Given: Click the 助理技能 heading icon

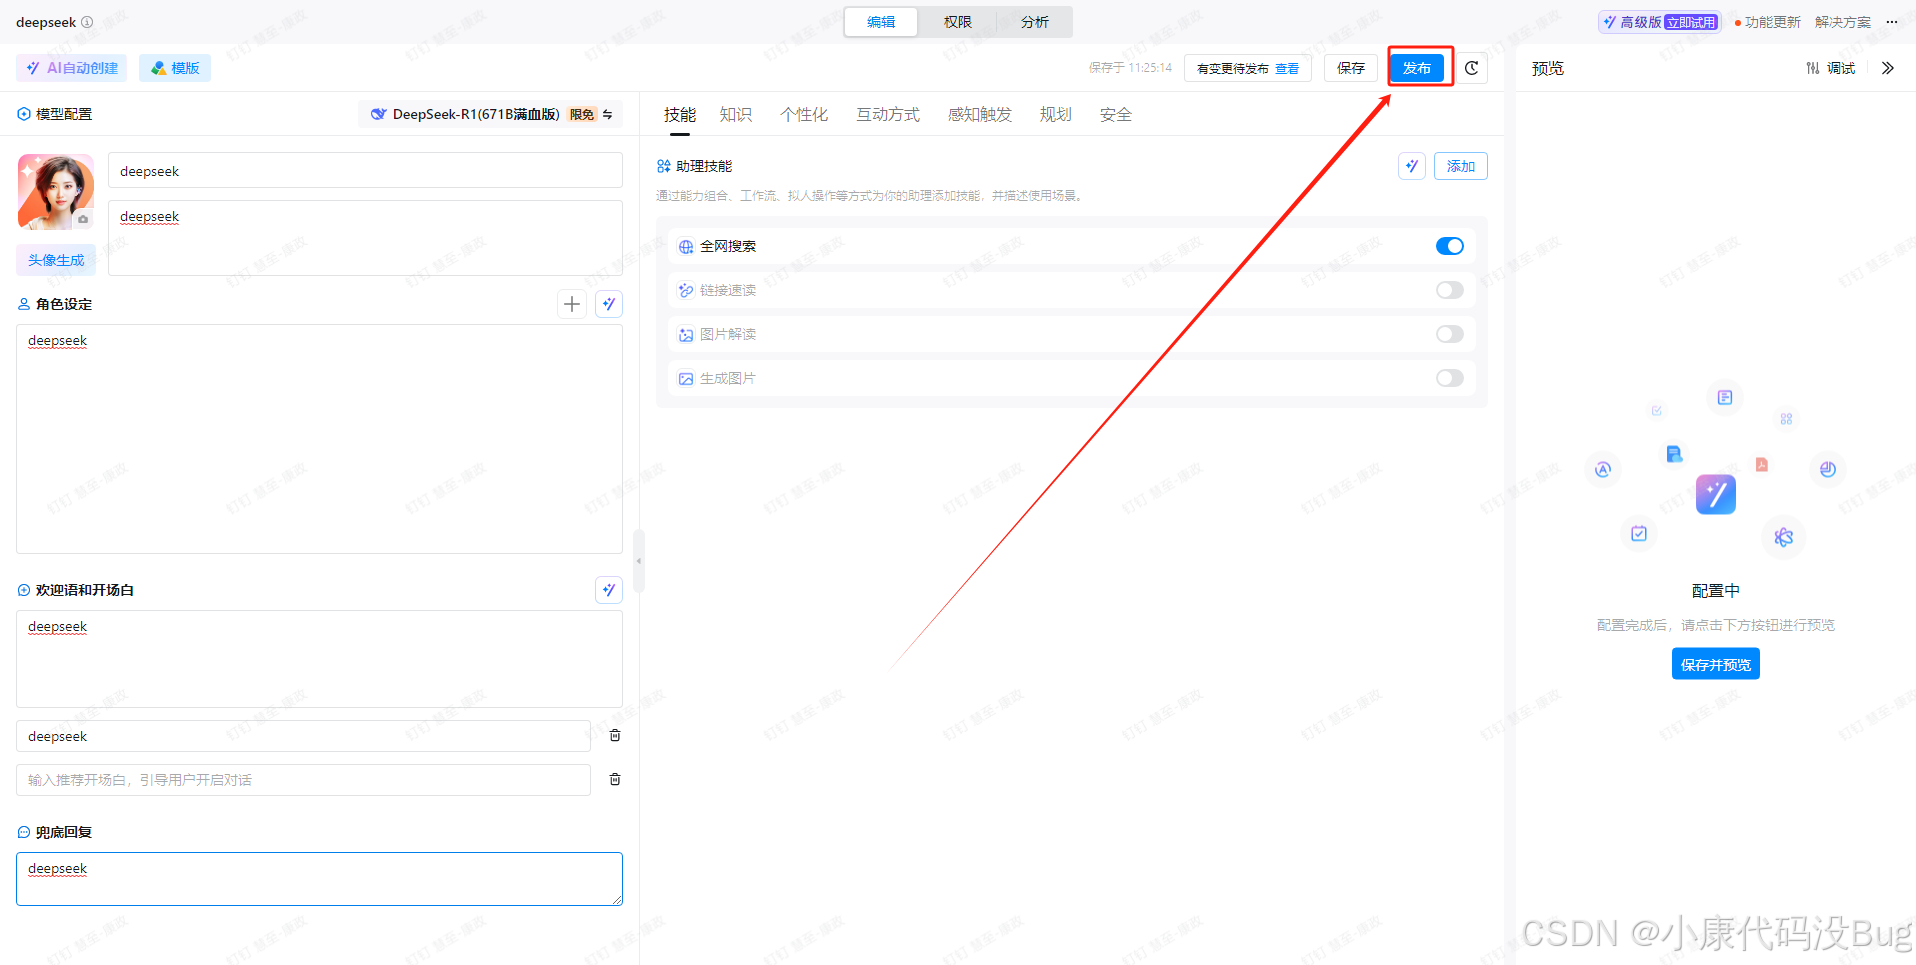Looking at the screenshot, I should tap(664, 166).
